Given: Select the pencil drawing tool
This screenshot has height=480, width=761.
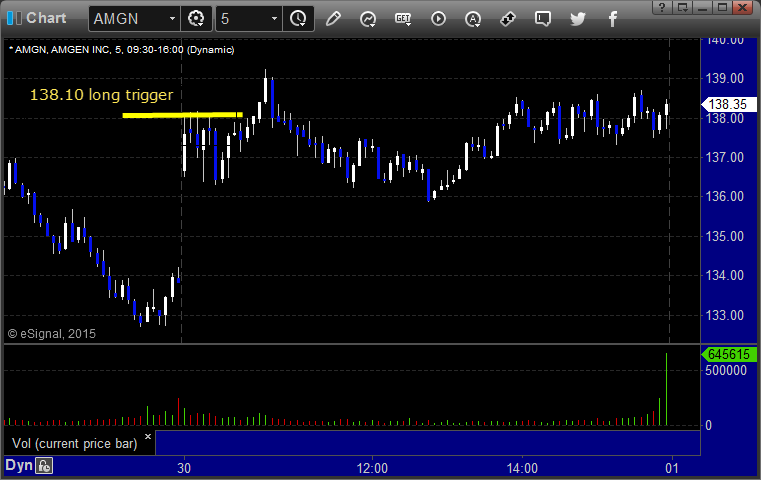Looking at the screenshot, I should tap(333, 19).
